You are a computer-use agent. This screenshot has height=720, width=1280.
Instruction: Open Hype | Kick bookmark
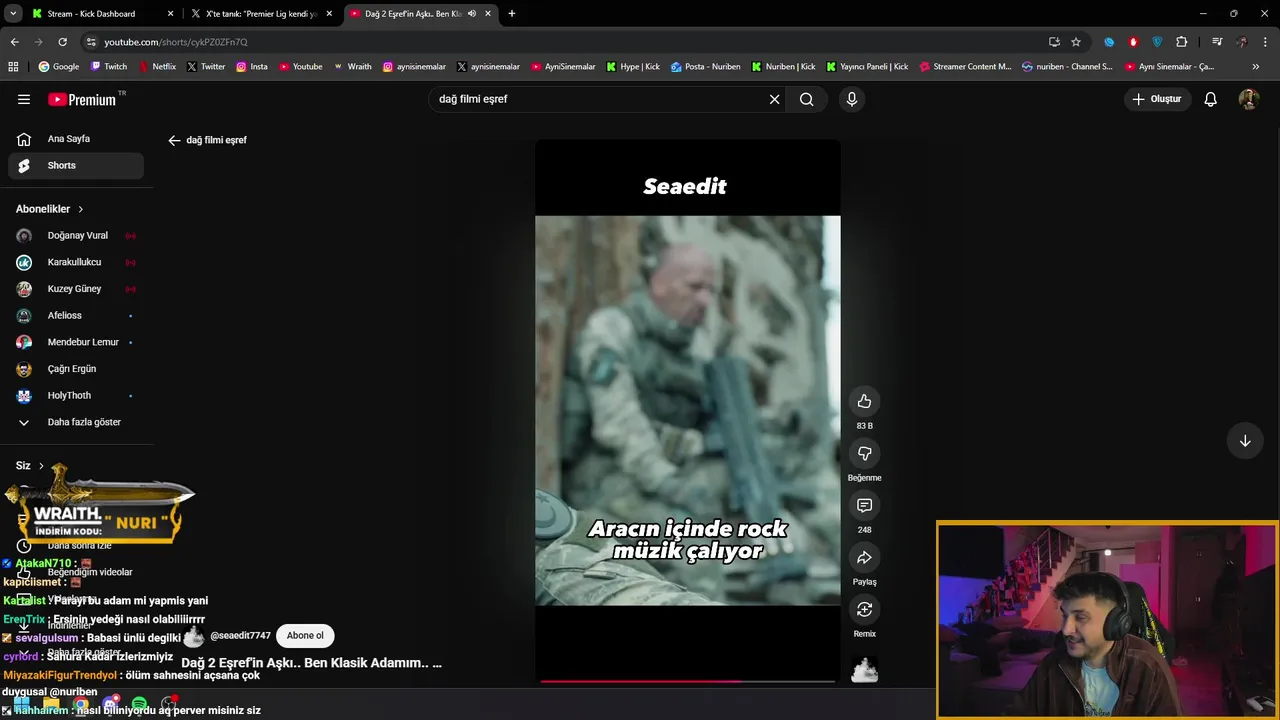tap(633, 67)
